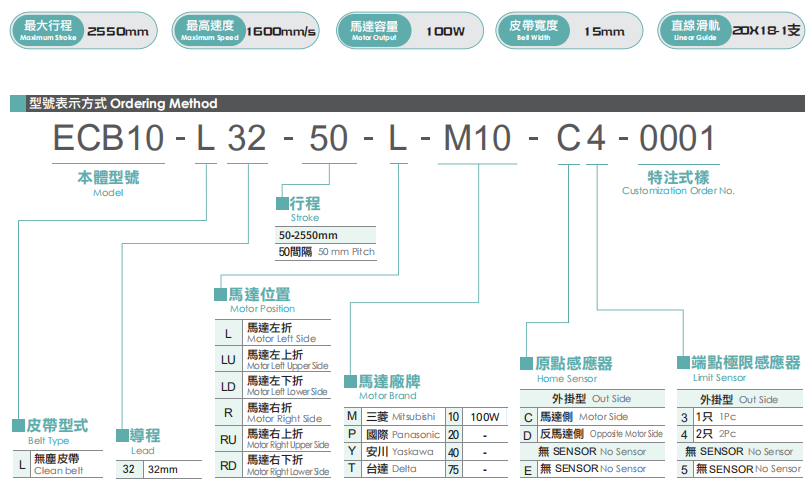812x487 pixels.
Task: Select the Motor Left Side row
Action: pyautogui.click(x=273, y=333)
